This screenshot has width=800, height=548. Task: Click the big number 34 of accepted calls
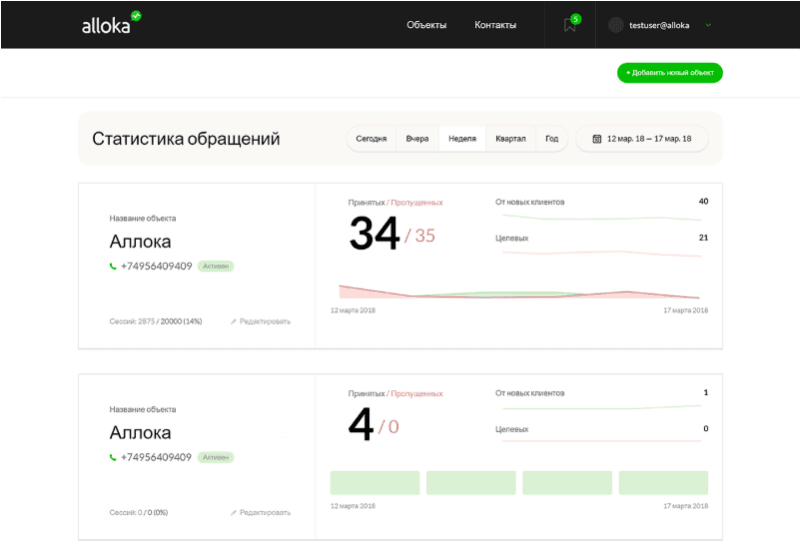[373, 234]
